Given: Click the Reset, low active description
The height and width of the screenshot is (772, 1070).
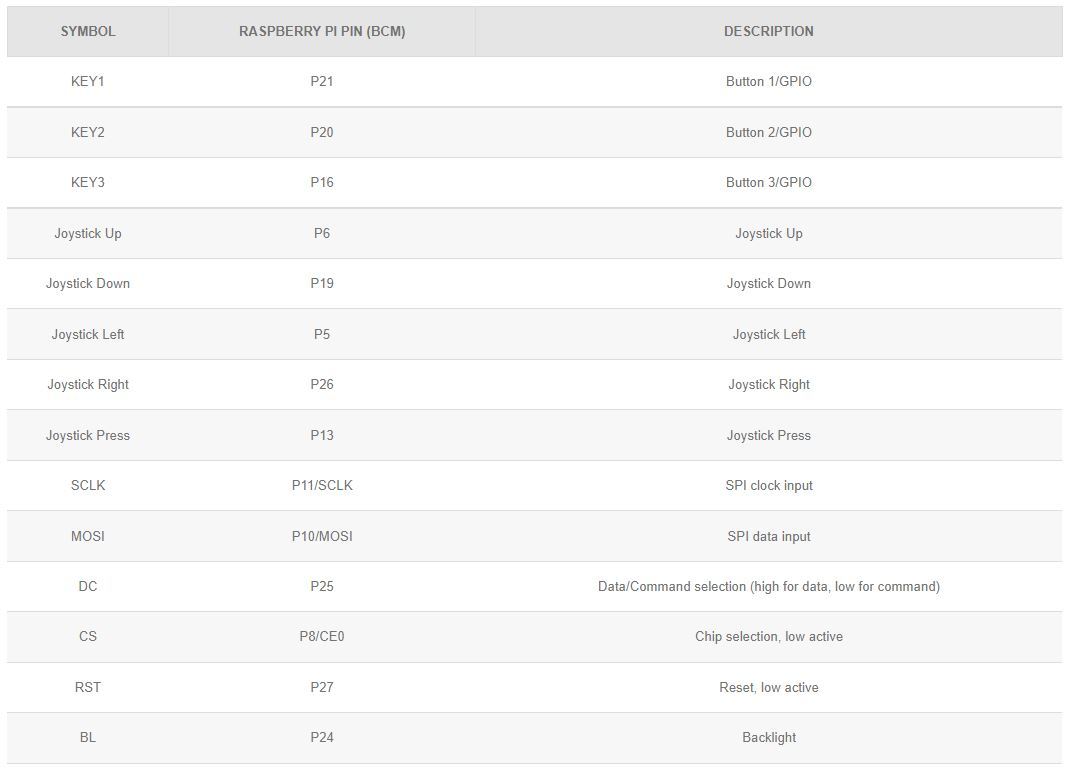Looking at the screenshot, I should tap(768, 688).
